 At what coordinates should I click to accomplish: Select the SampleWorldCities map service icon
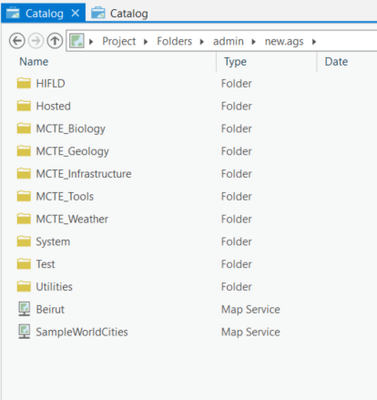click(x=24, y=332)
